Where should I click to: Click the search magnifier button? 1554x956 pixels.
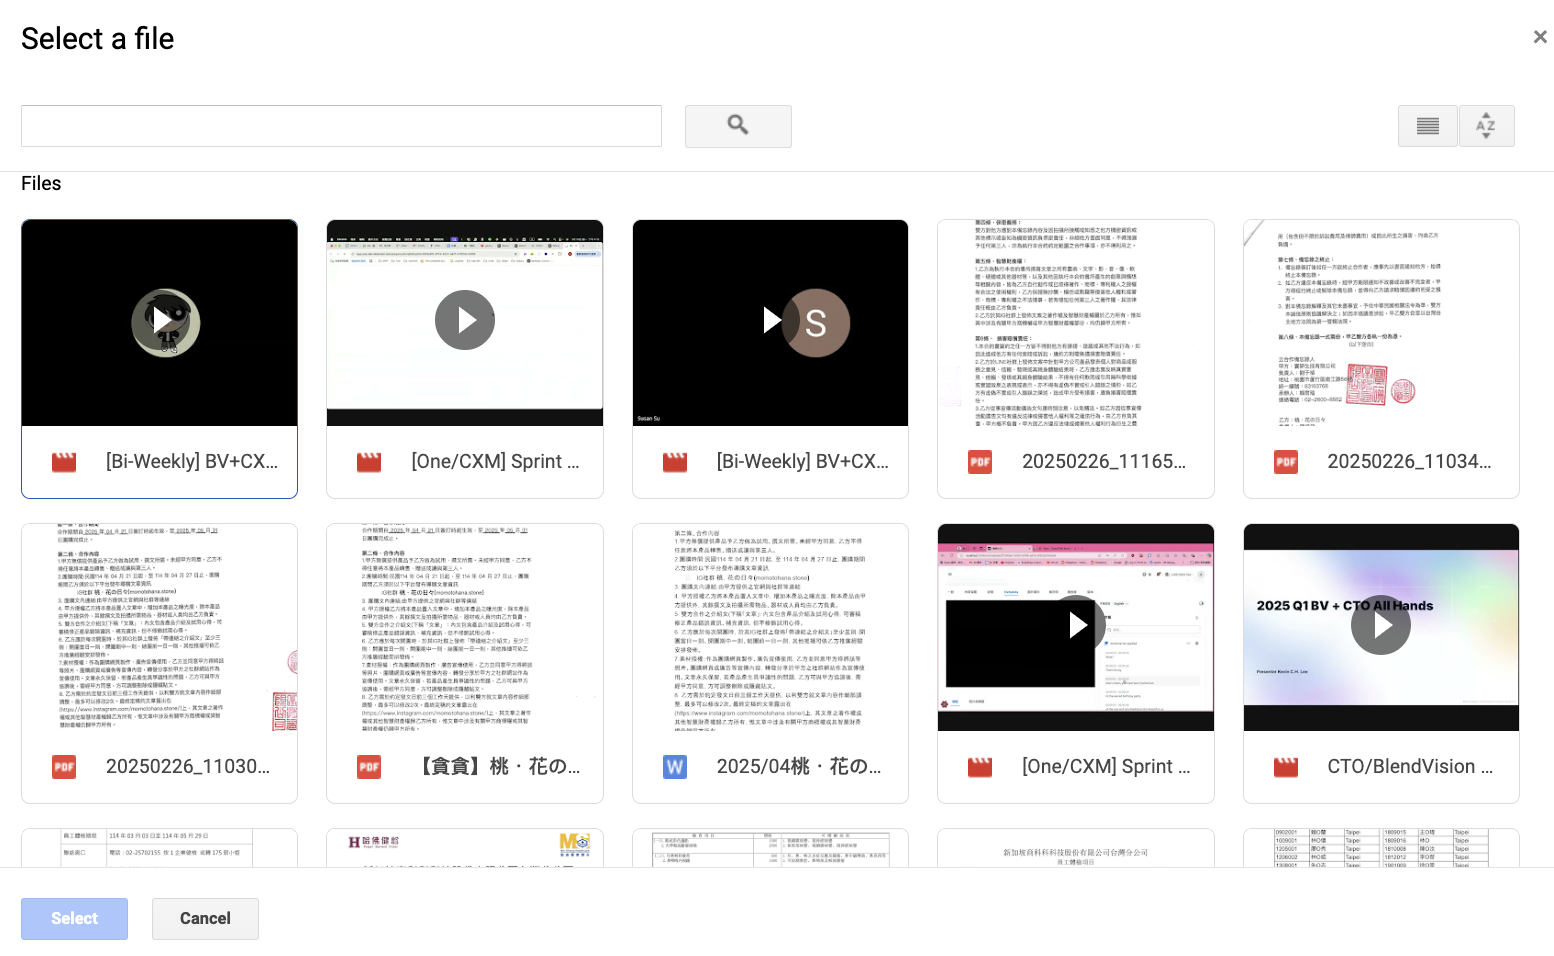click(737, 126)
